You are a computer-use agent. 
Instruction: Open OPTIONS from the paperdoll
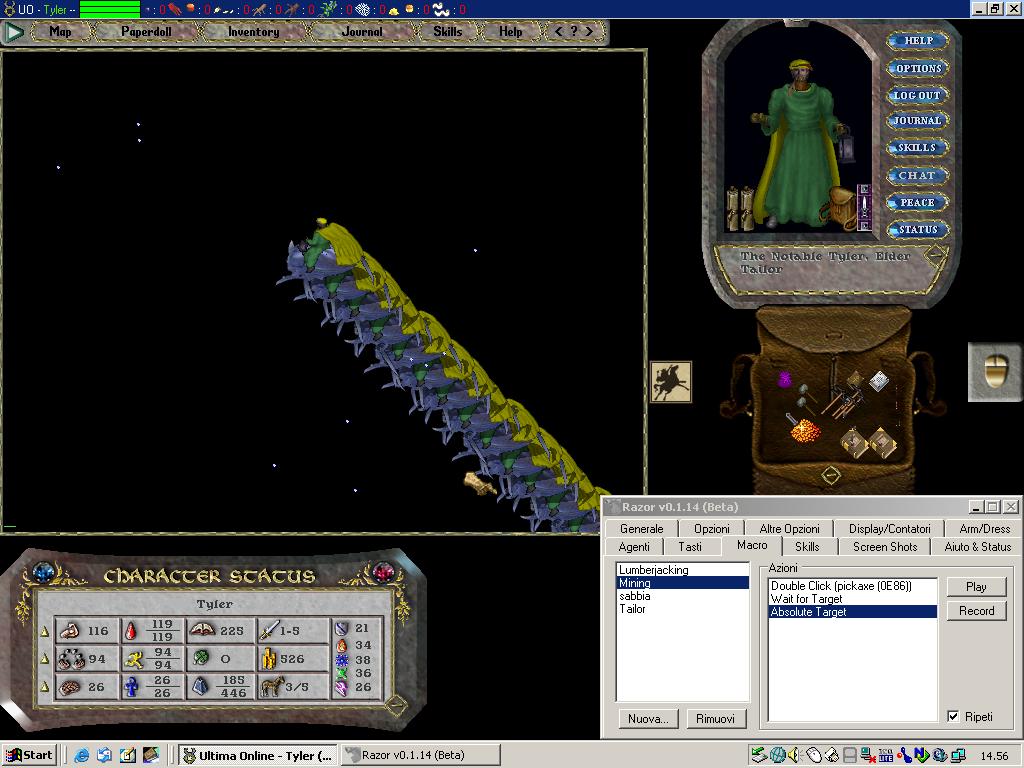tap(918, 68)
